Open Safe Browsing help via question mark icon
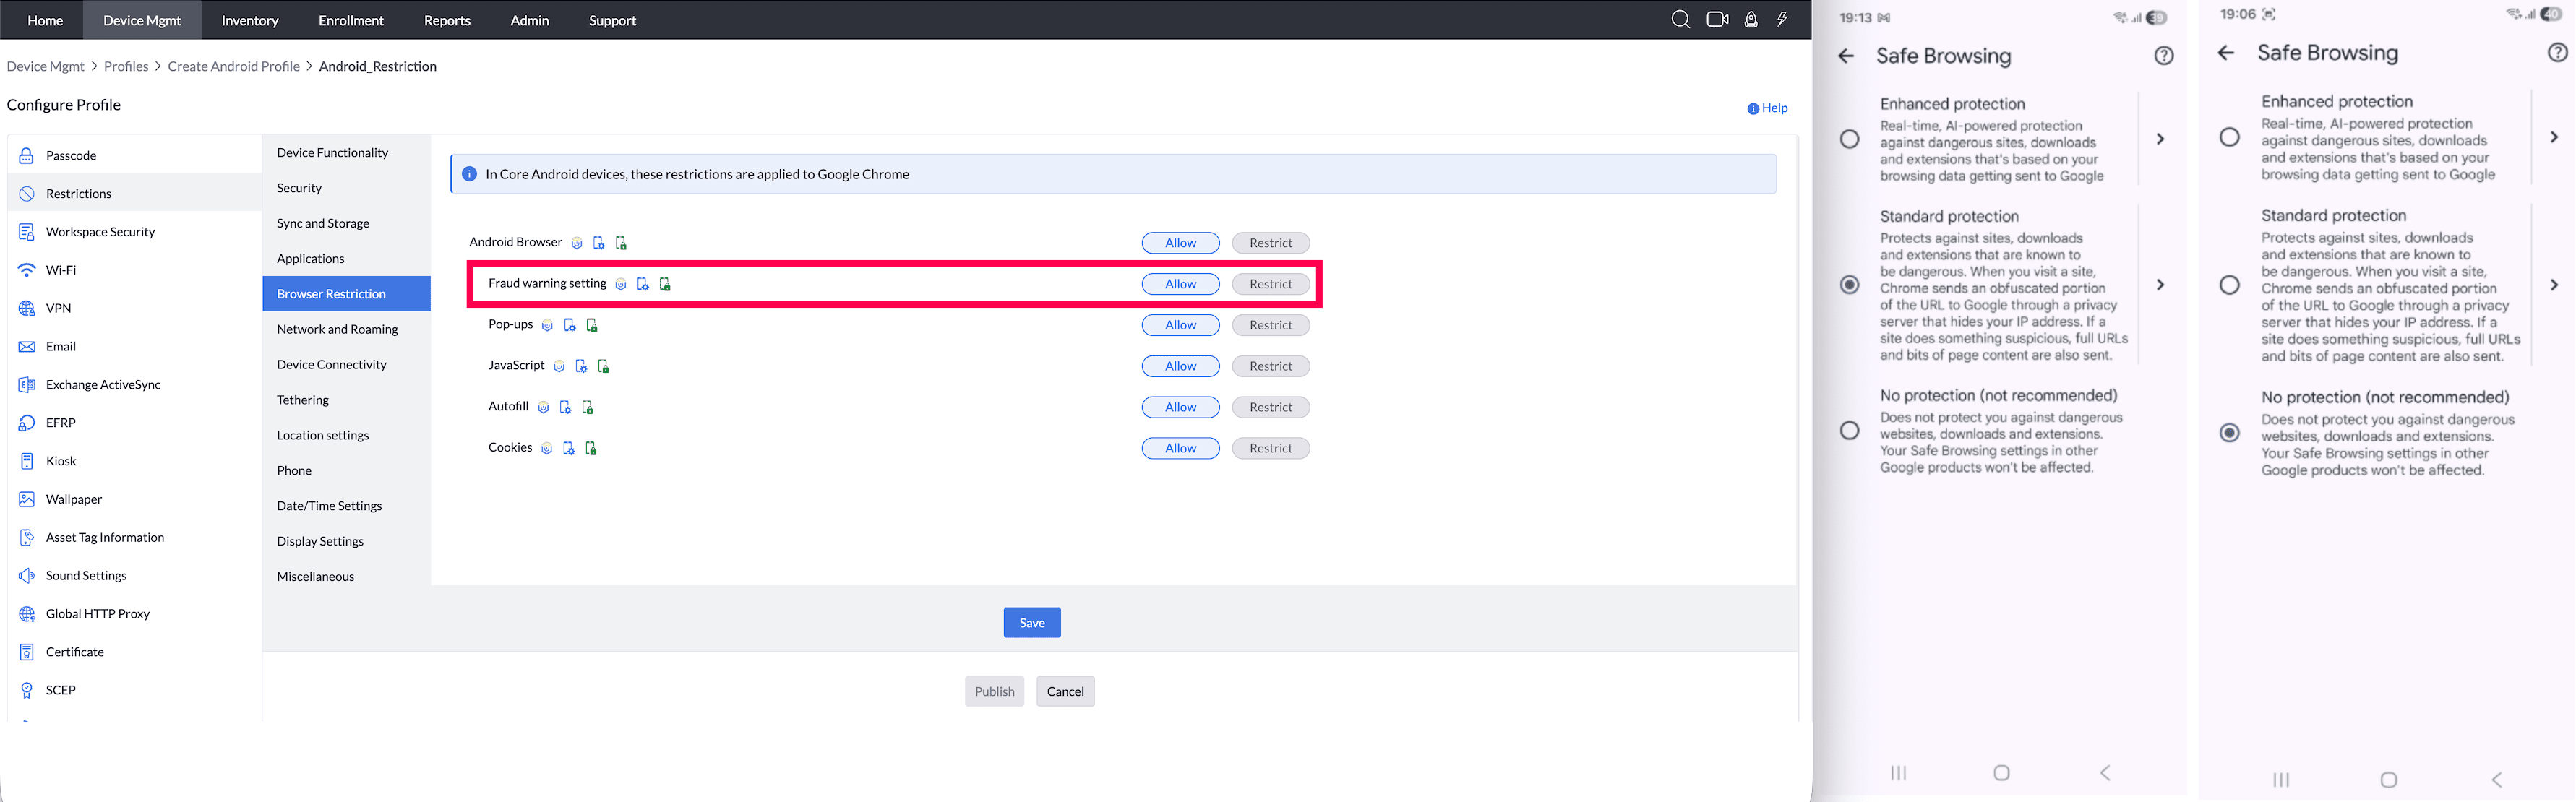Screen dimensions: 2576x802 click(x=2164, y=56)
